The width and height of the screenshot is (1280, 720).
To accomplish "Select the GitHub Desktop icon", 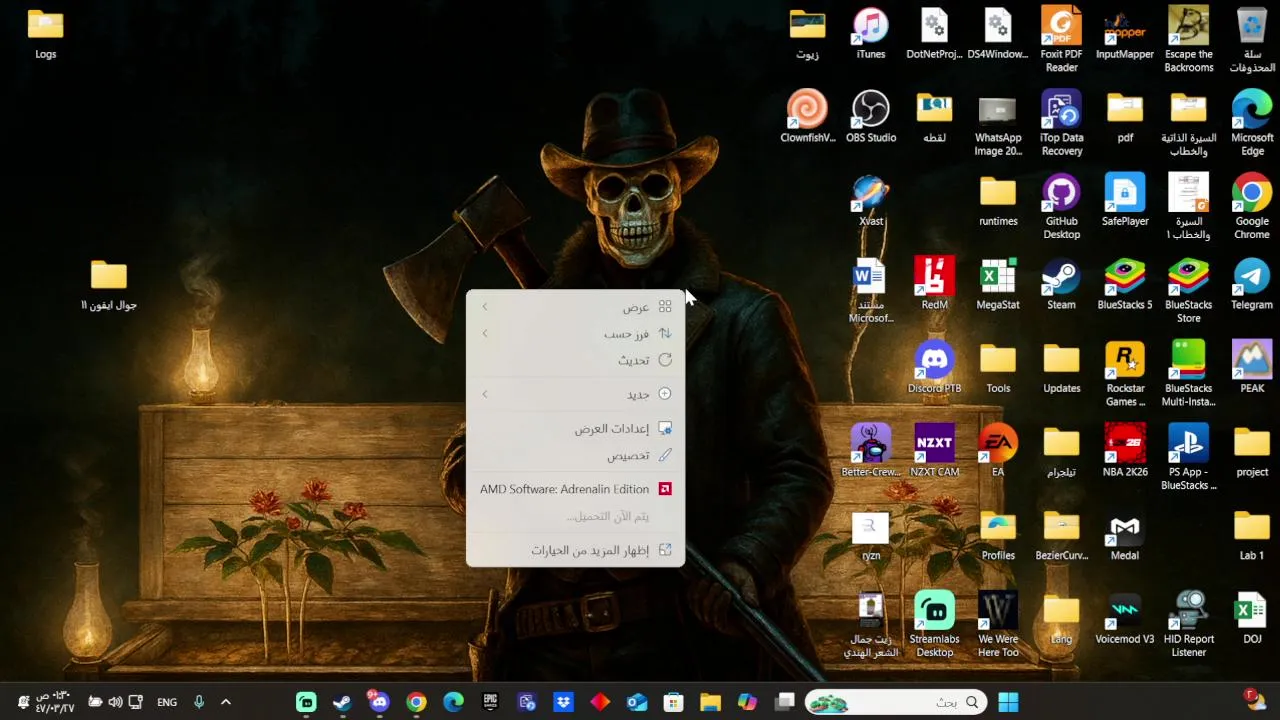I will 1061,207.
